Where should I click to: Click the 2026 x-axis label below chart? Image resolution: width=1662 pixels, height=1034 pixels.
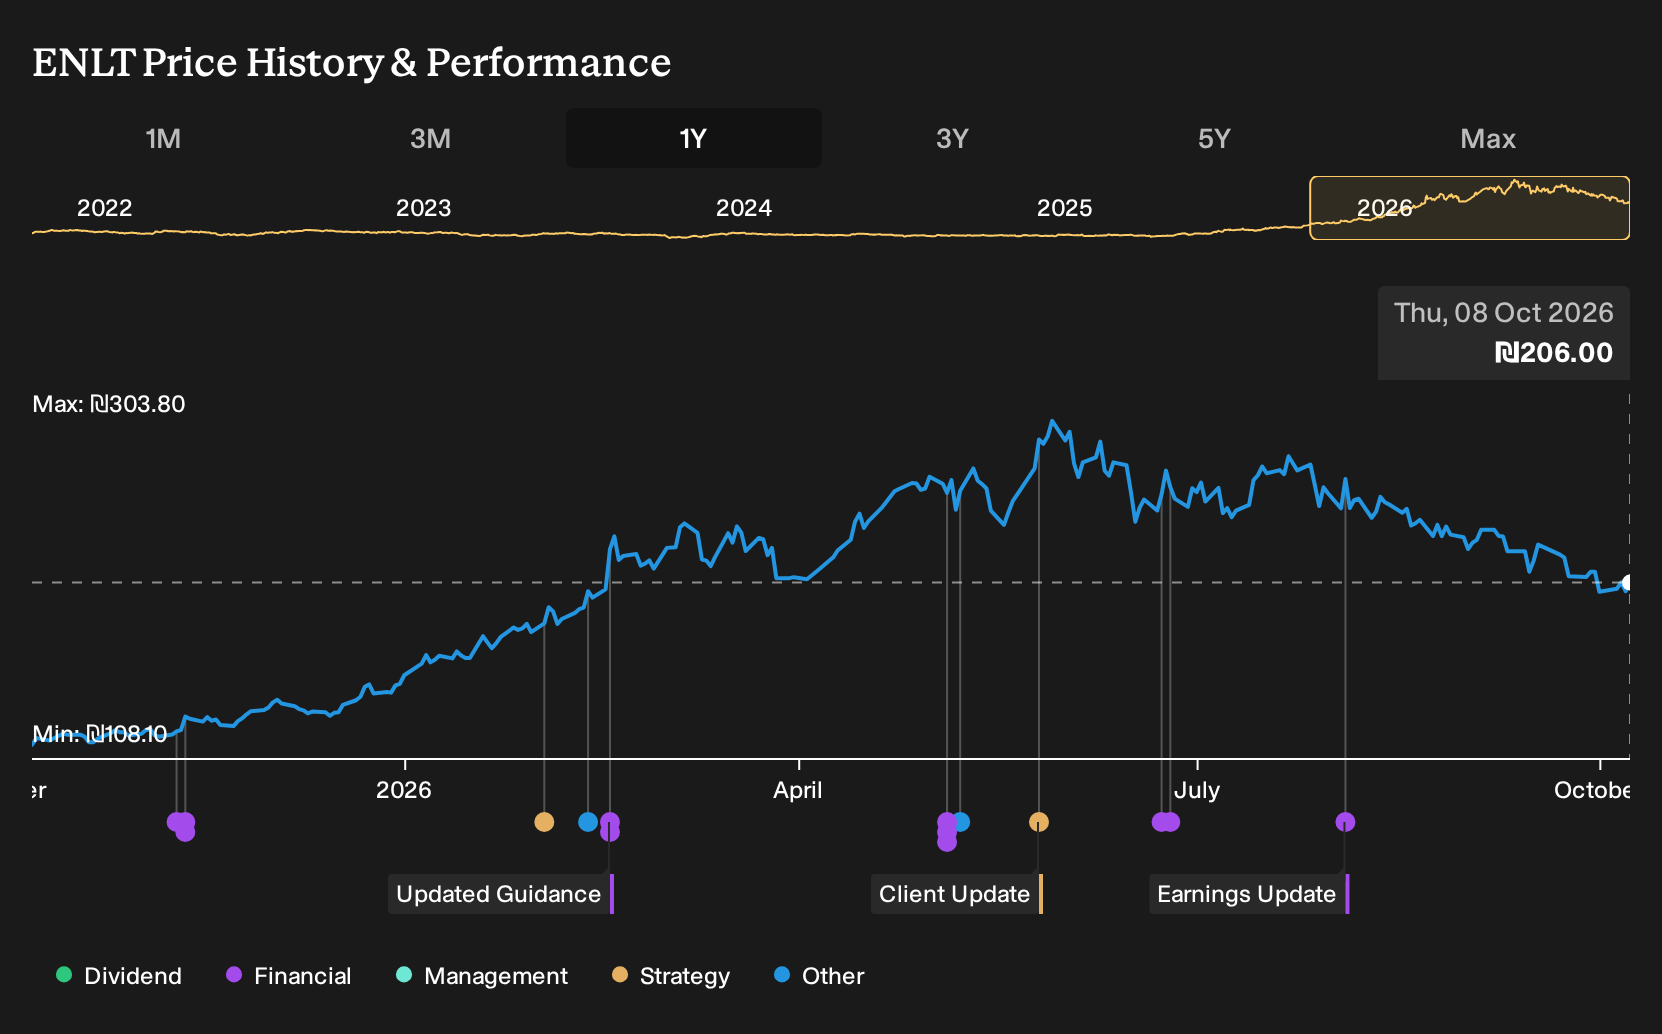(404, 790)
